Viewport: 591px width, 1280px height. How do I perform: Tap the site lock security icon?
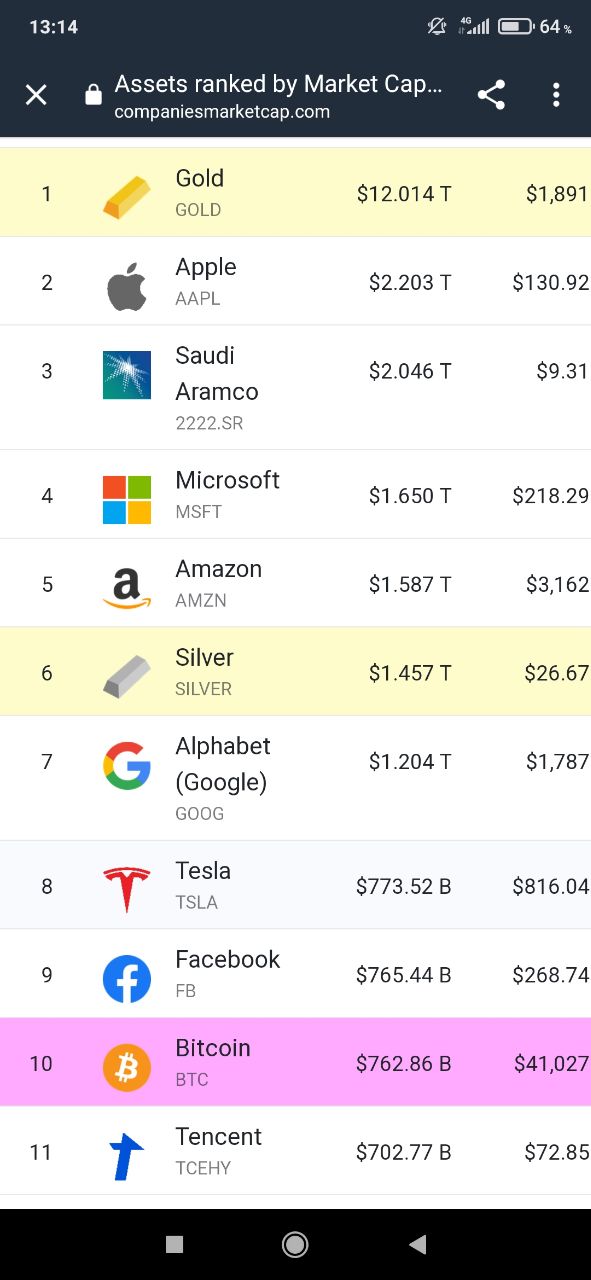coord(93,95)
